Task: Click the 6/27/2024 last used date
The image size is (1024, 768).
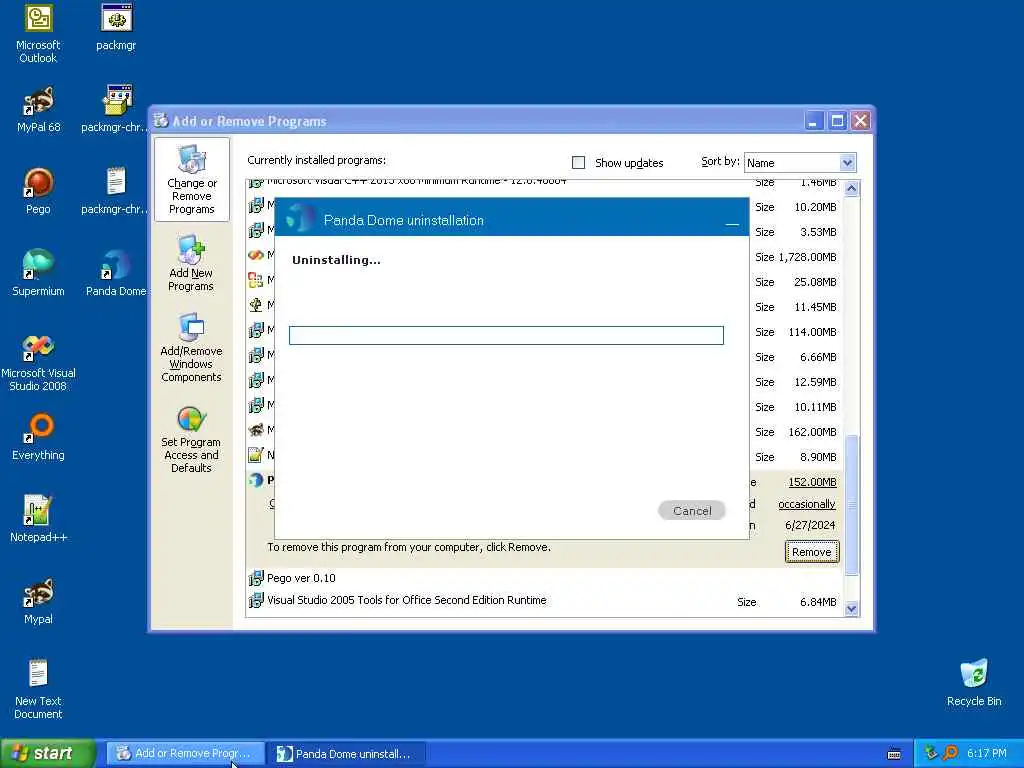Action: pyautogui.click(x=810, y=525)
